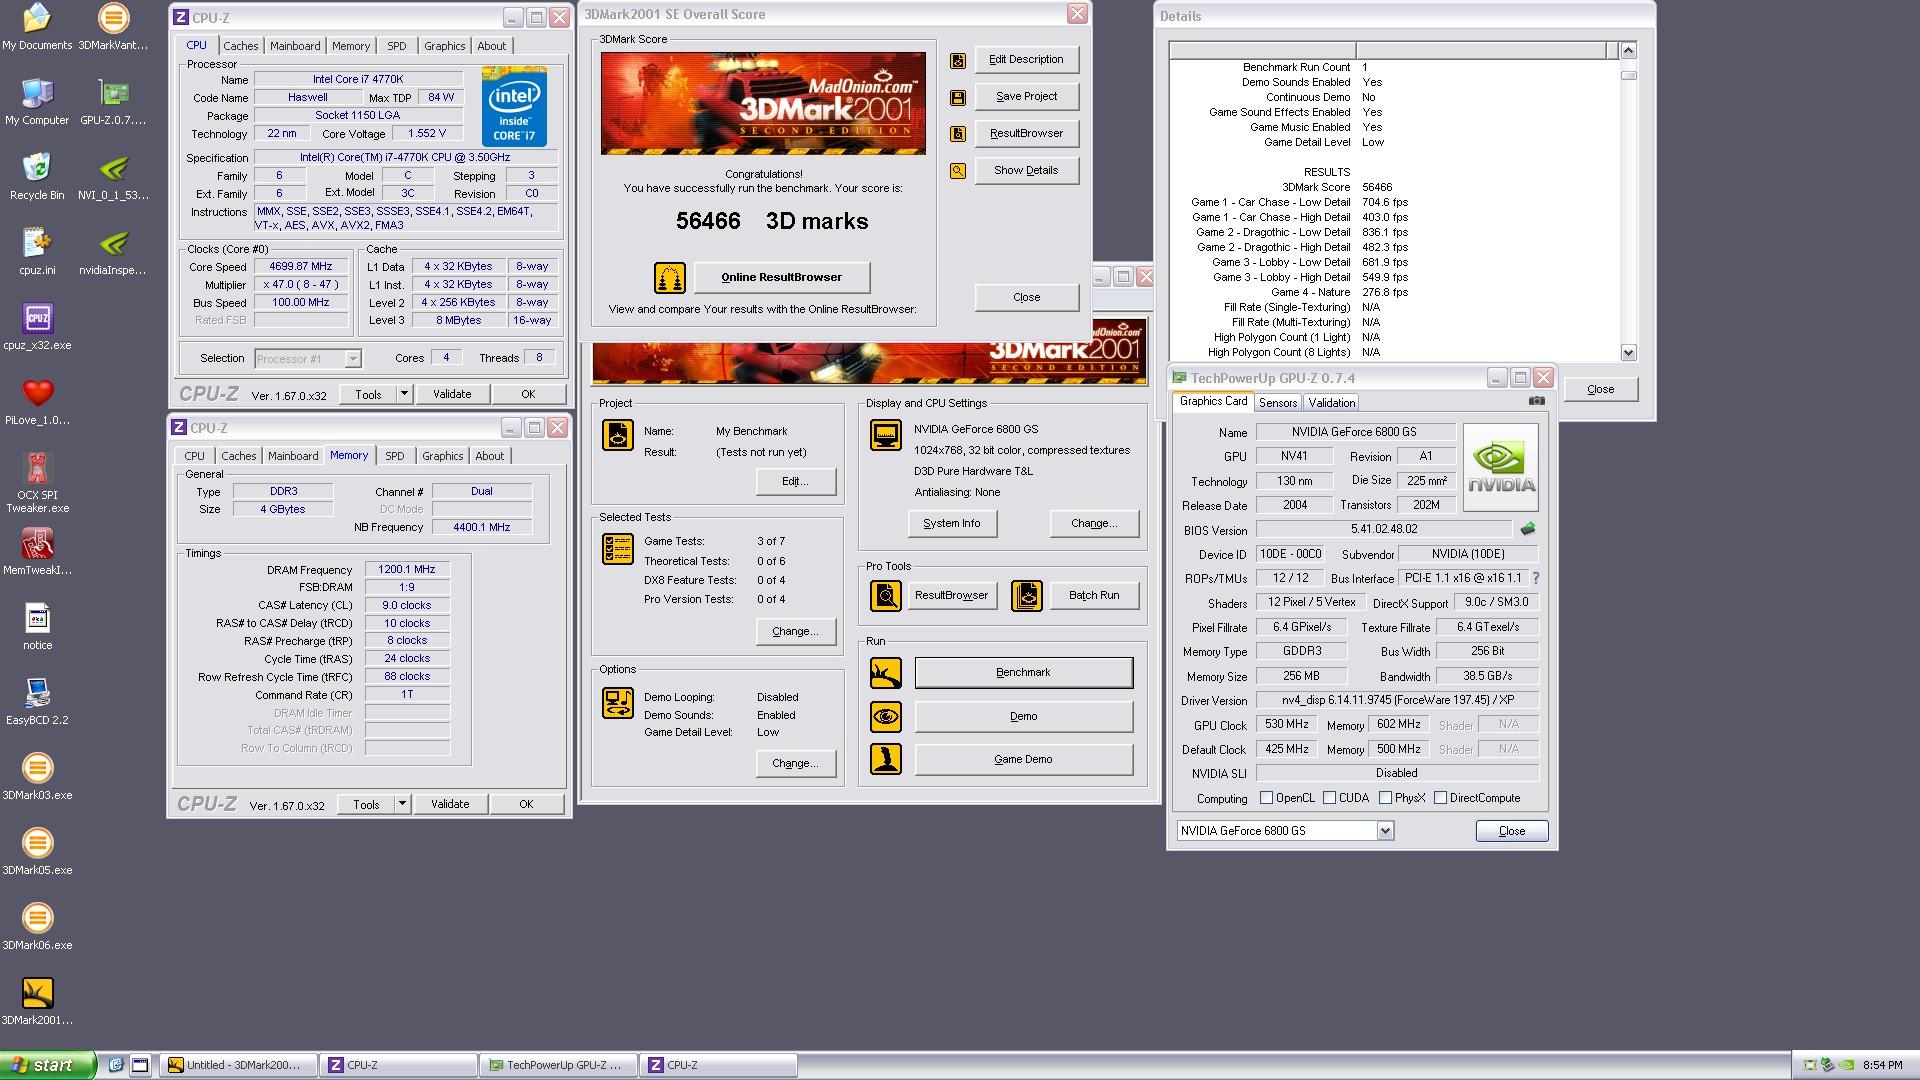
Task: Enable the PhysX checkbox in GPU-Z
Action: [x=1385, y=798]
